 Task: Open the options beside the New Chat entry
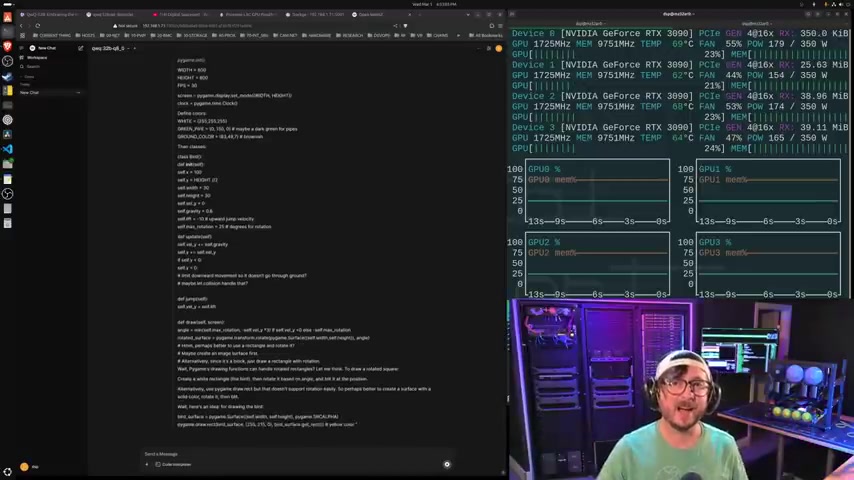78,93
